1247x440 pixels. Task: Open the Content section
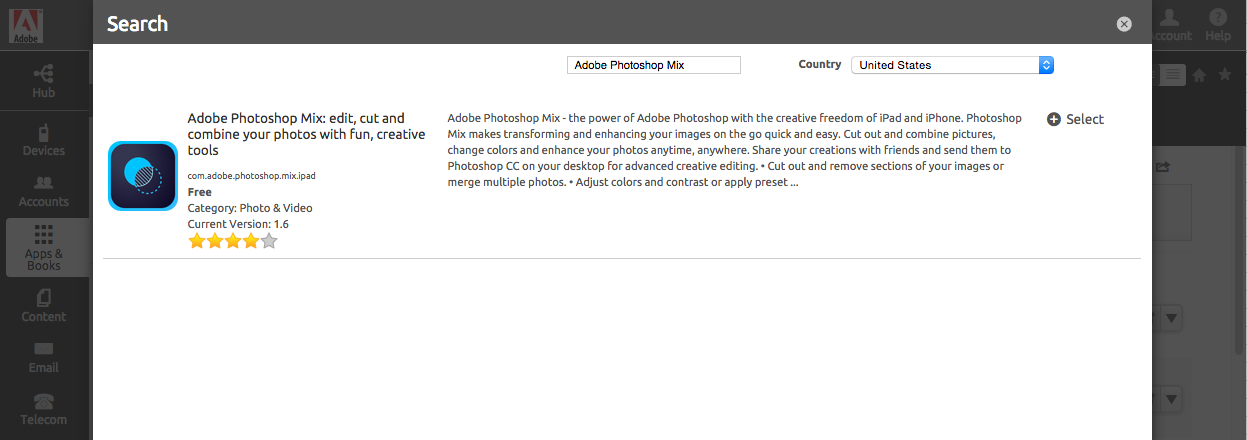tap(43, 306)
